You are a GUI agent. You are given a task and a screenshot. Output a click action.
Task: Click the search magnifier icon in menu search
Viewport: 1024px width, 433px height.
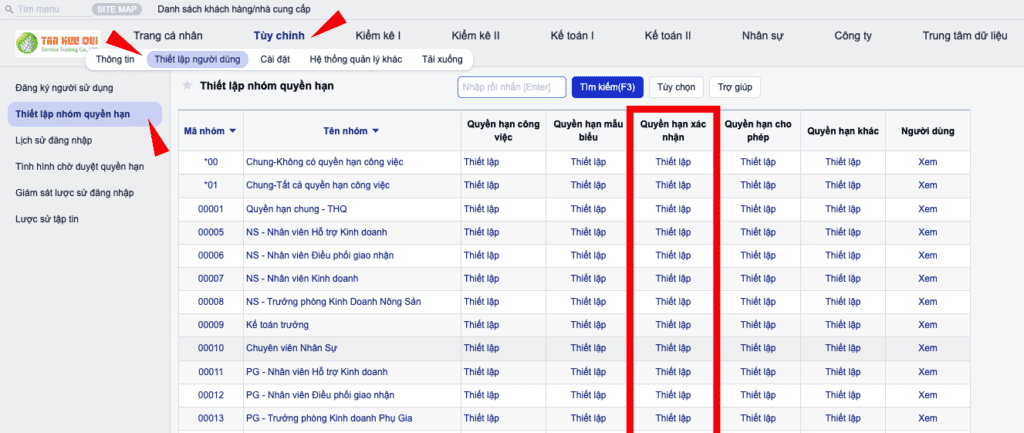(x=9, y=9)
